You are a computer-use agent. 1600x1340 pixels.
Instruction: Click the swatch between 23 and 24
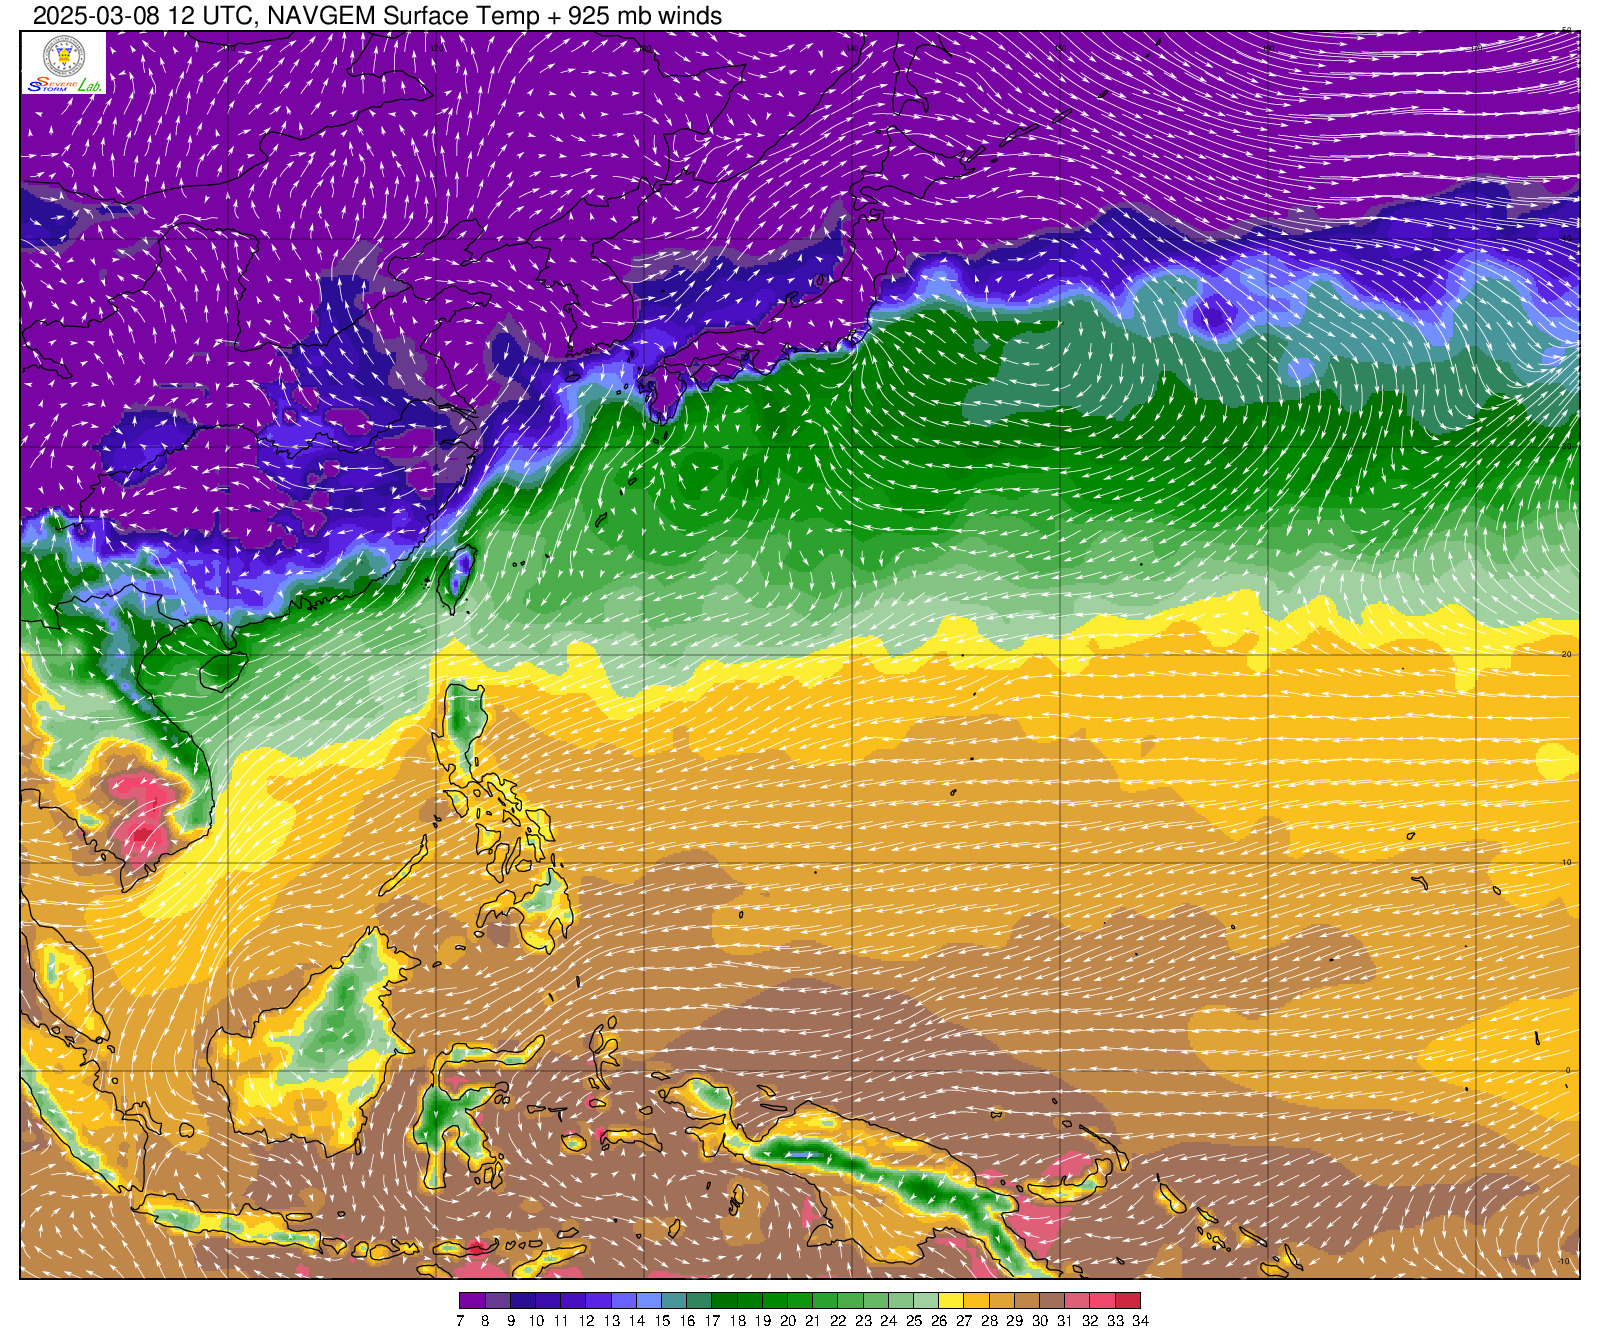pos(876,1301)
